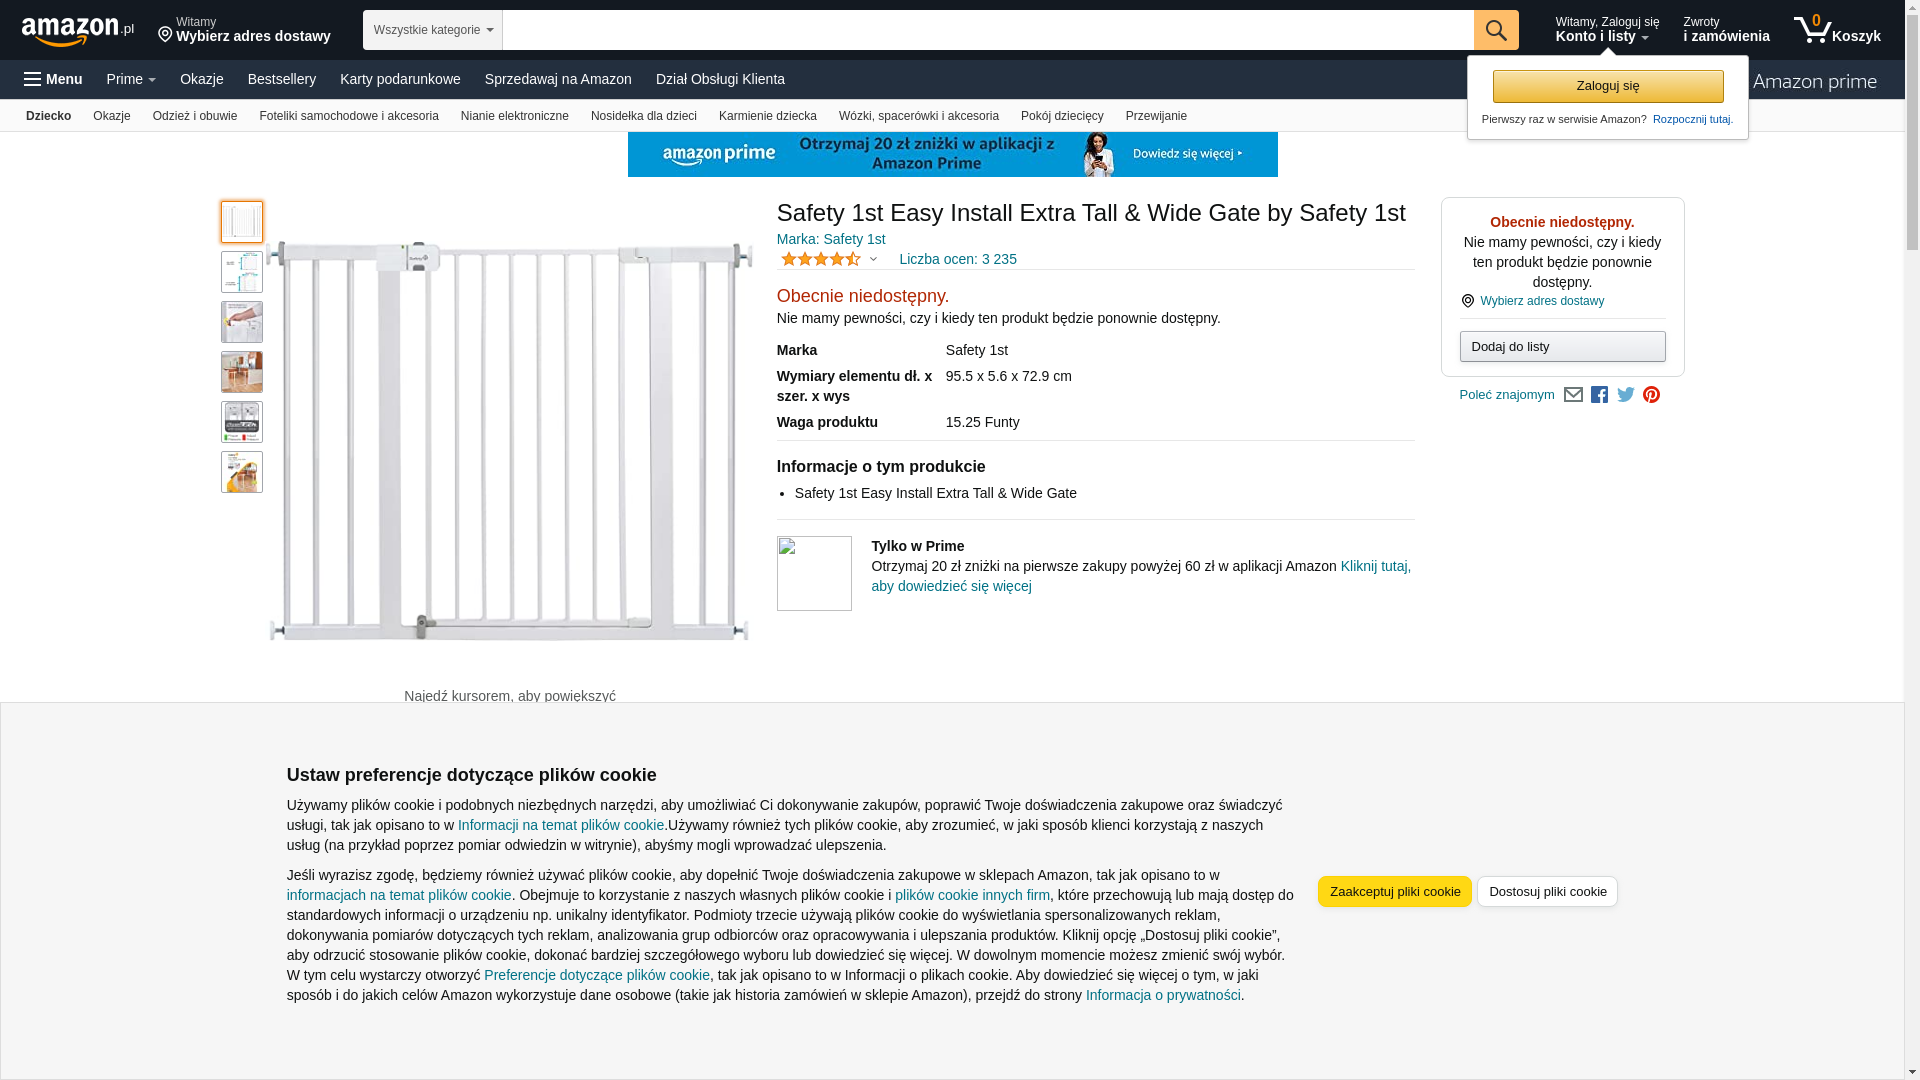Click the orange search magnifier button

coord(1495,30)
